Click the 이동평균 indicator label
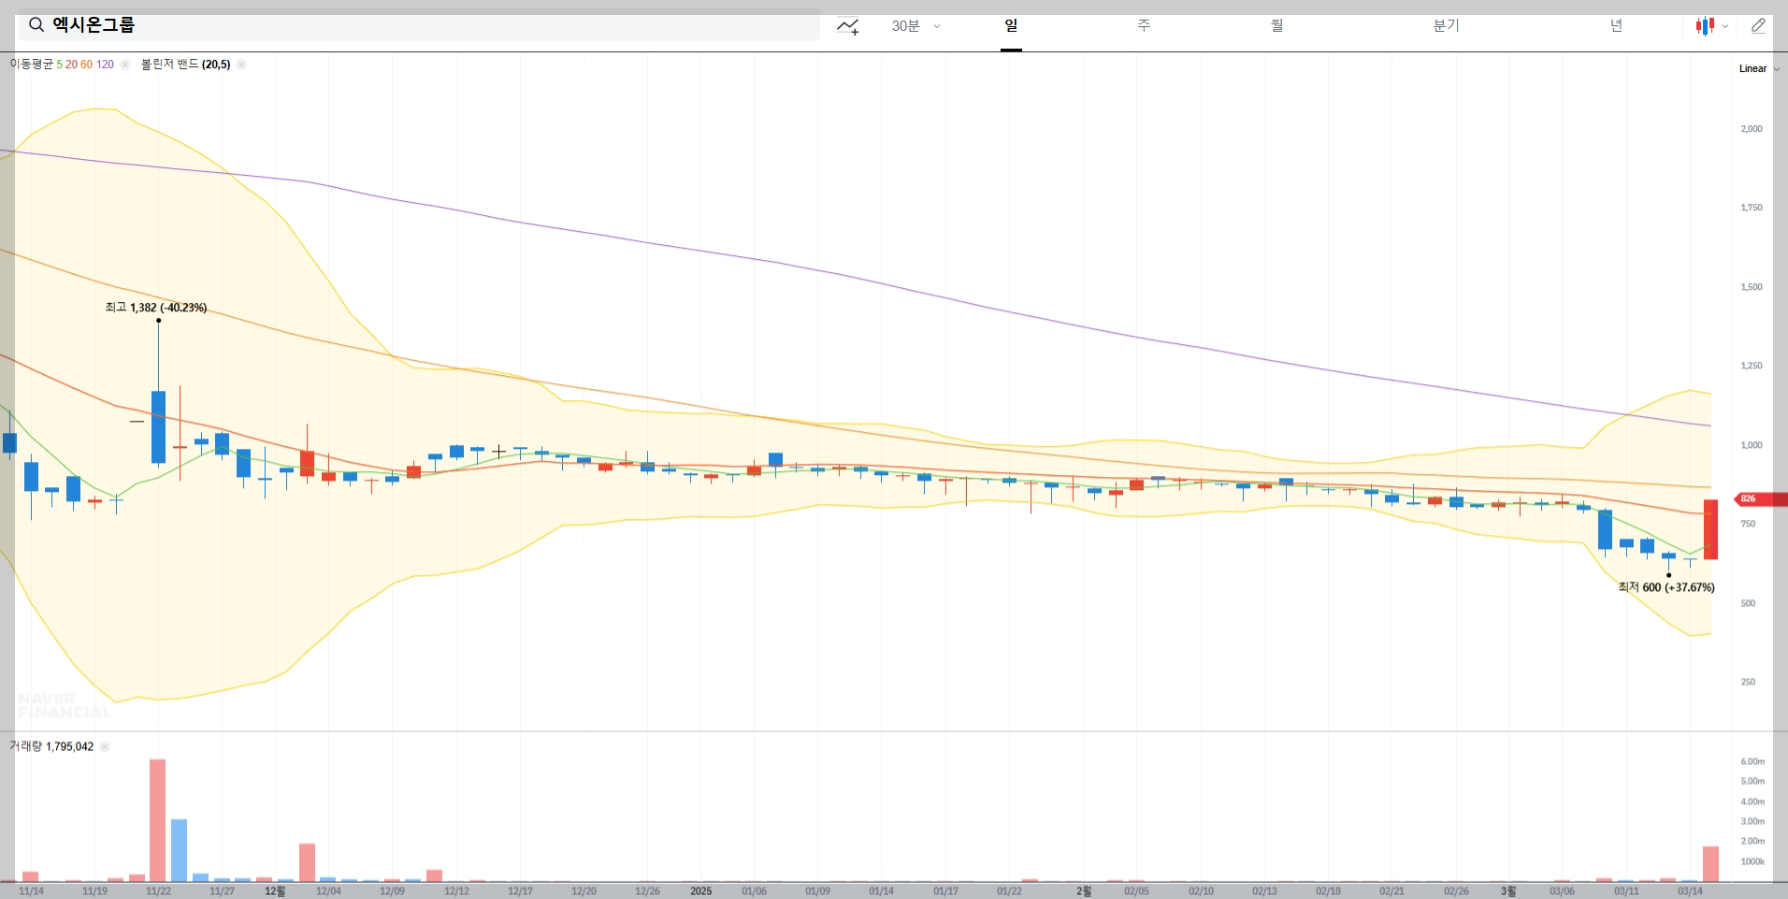1788x899 pixels. point(32,64)
